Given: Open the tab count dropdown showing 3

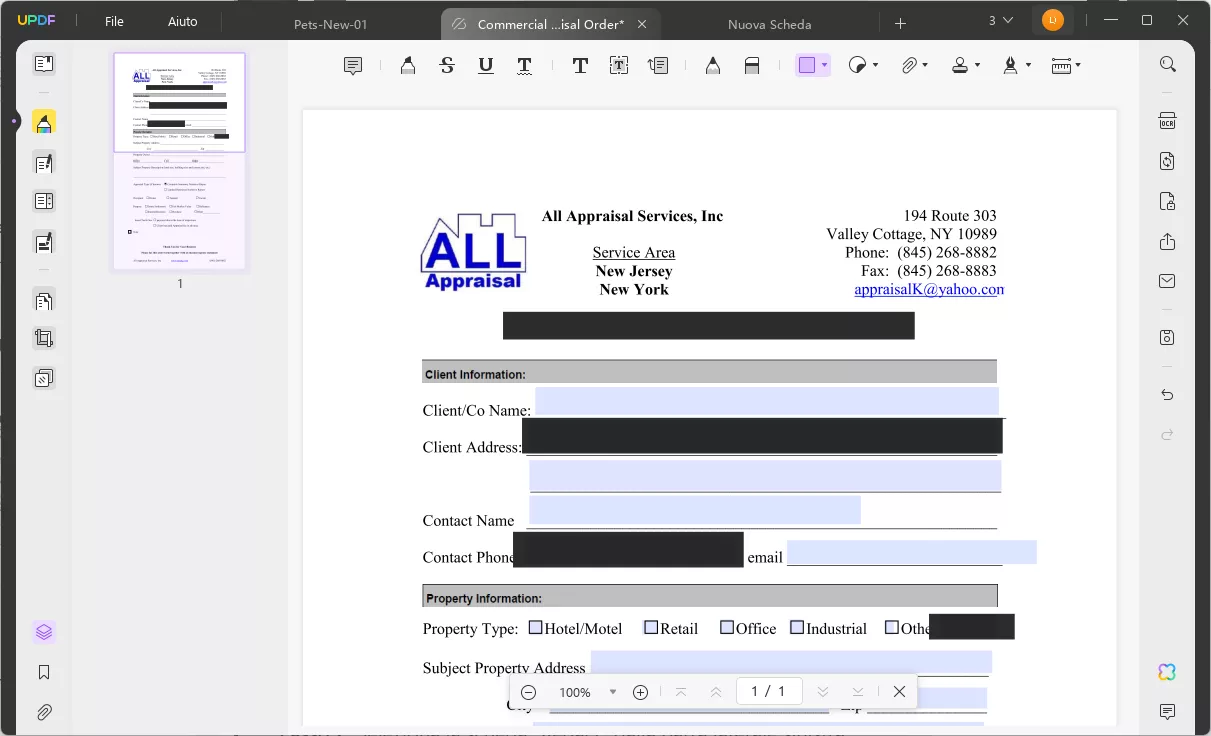Looking at the screenshot, I should [1000, 21].
